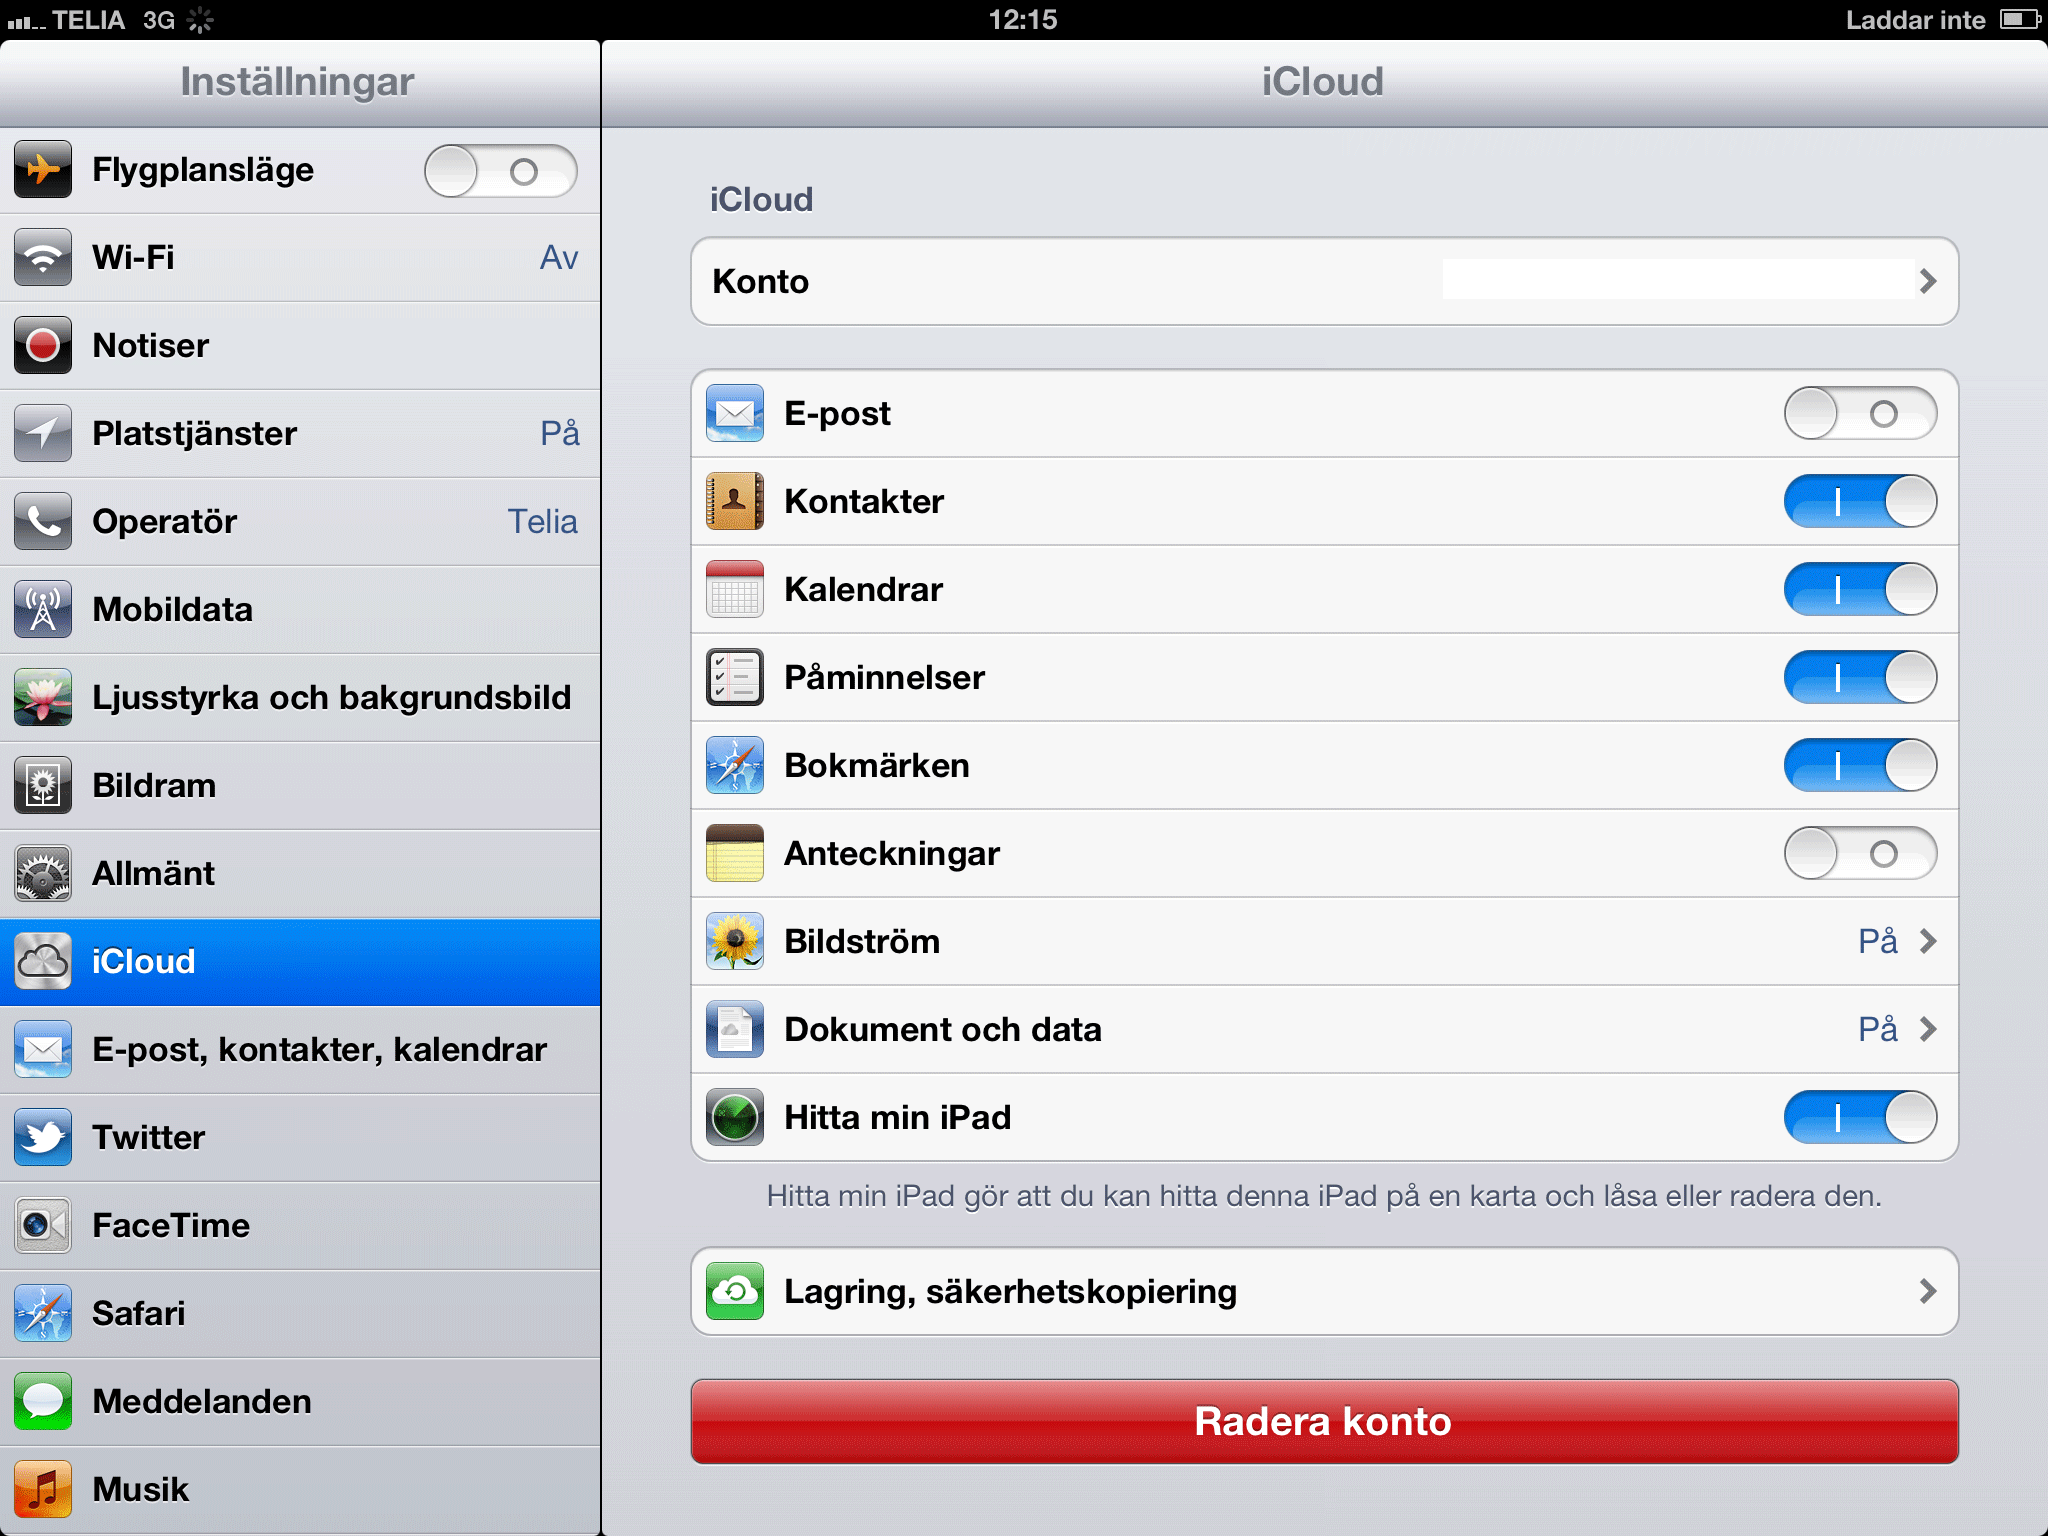2048x1536 pixels.
Task: Select Twitter from settings sidebar
Action: tap(298, 1137)
